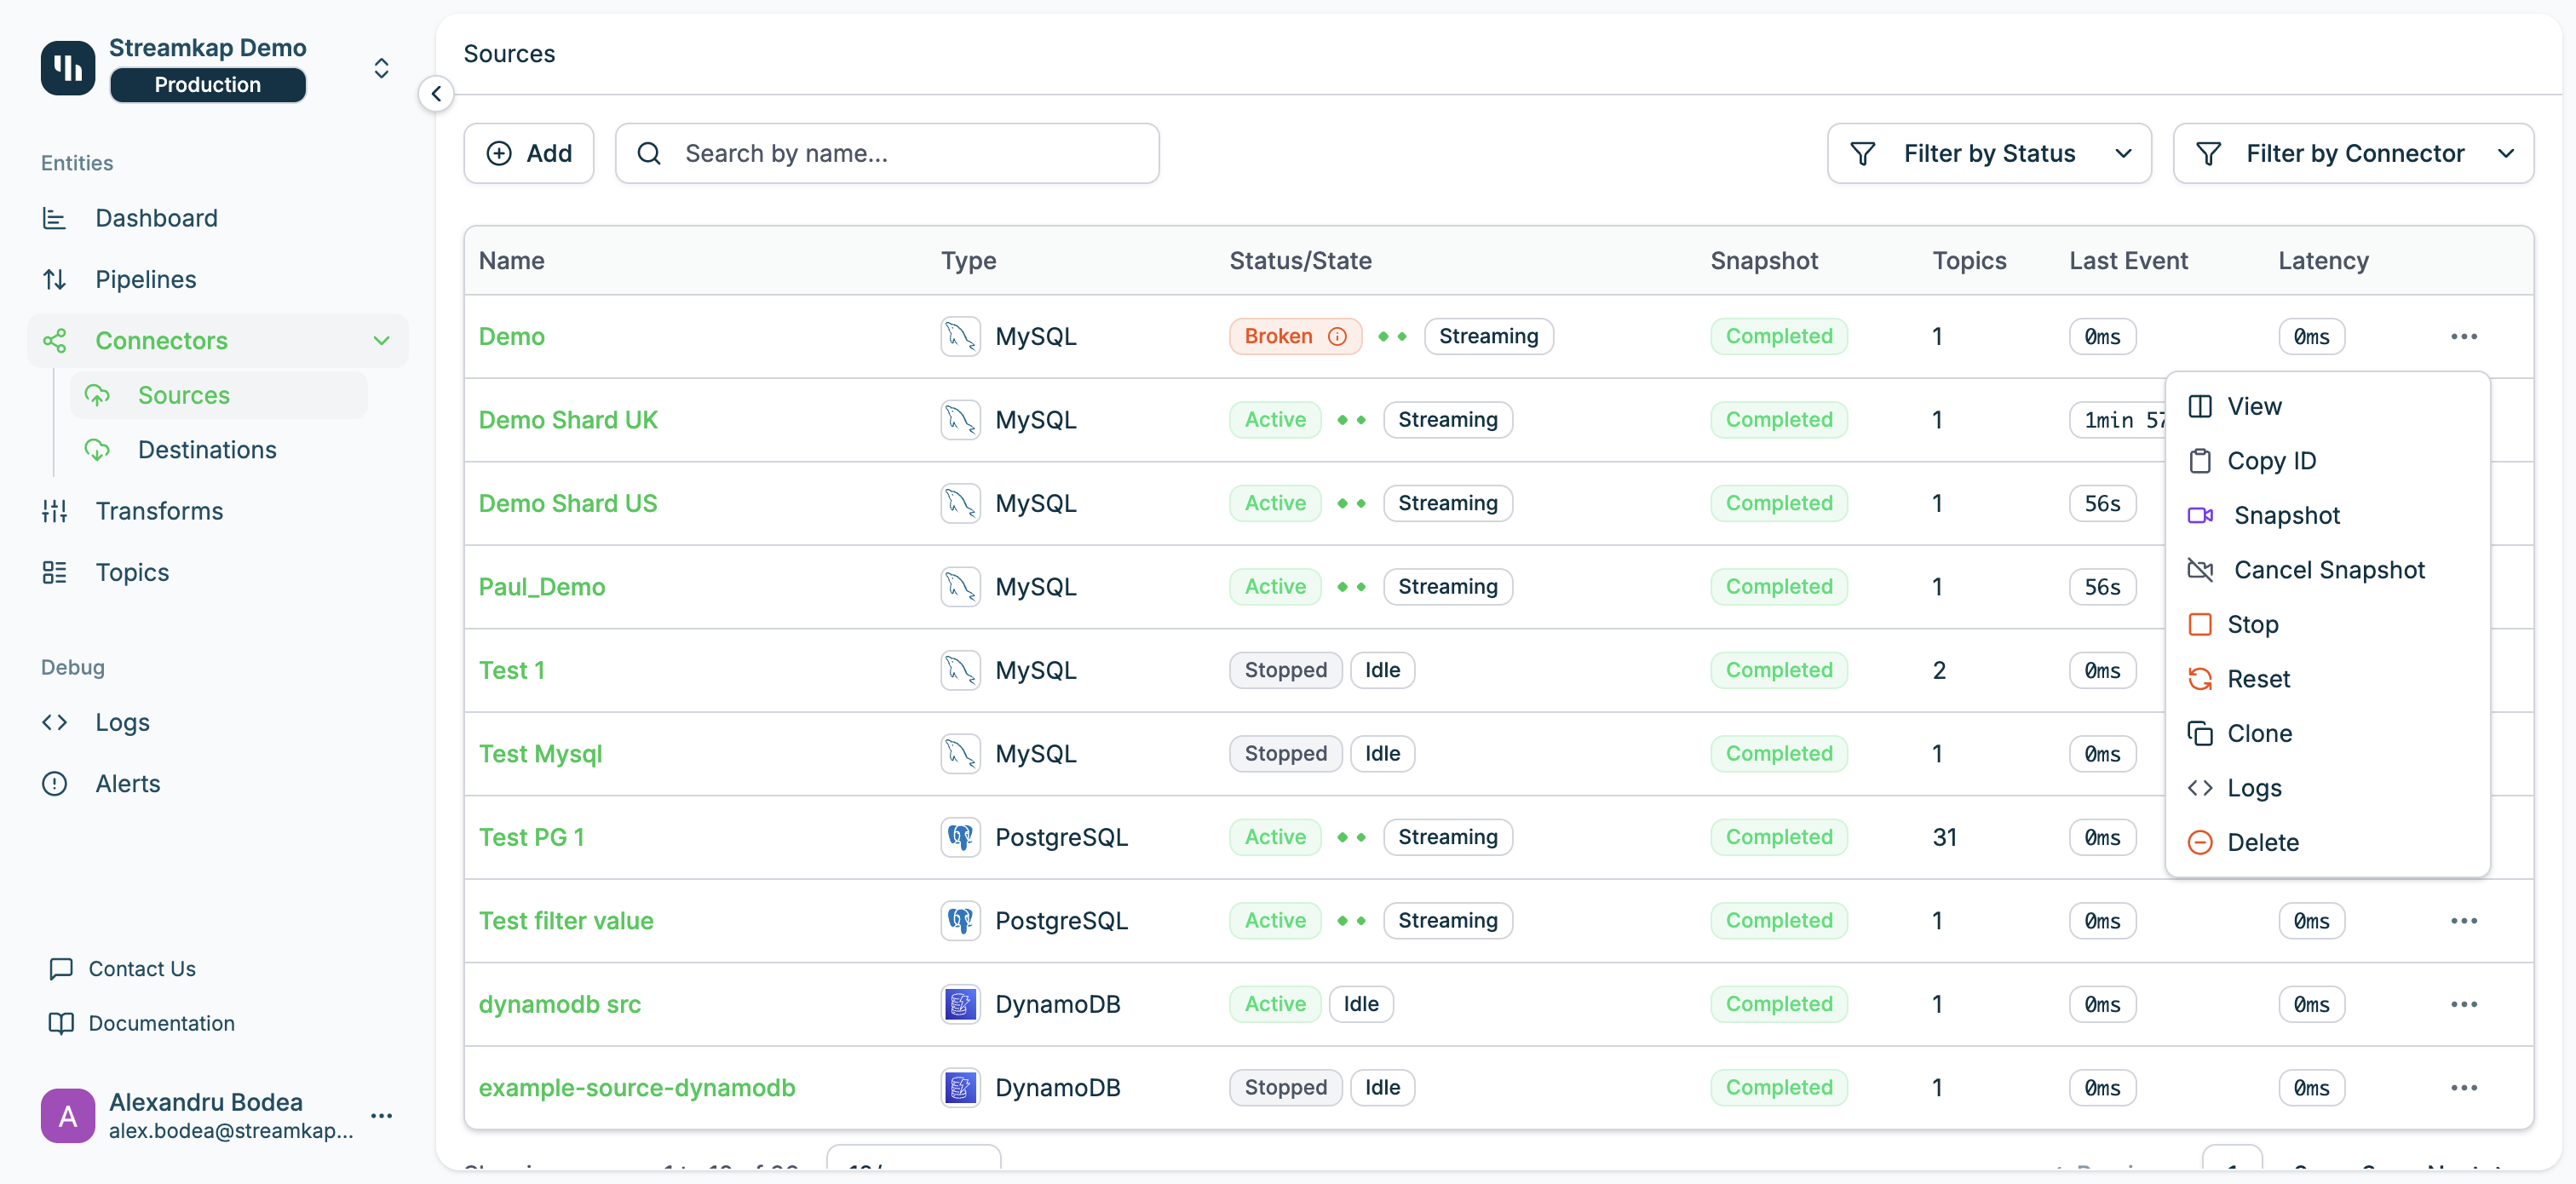Image resolution: width=2576 pixels, height=1184 pixels.
Task: Open three-dots menu for Test filter value
Action: coord(2463,920)
